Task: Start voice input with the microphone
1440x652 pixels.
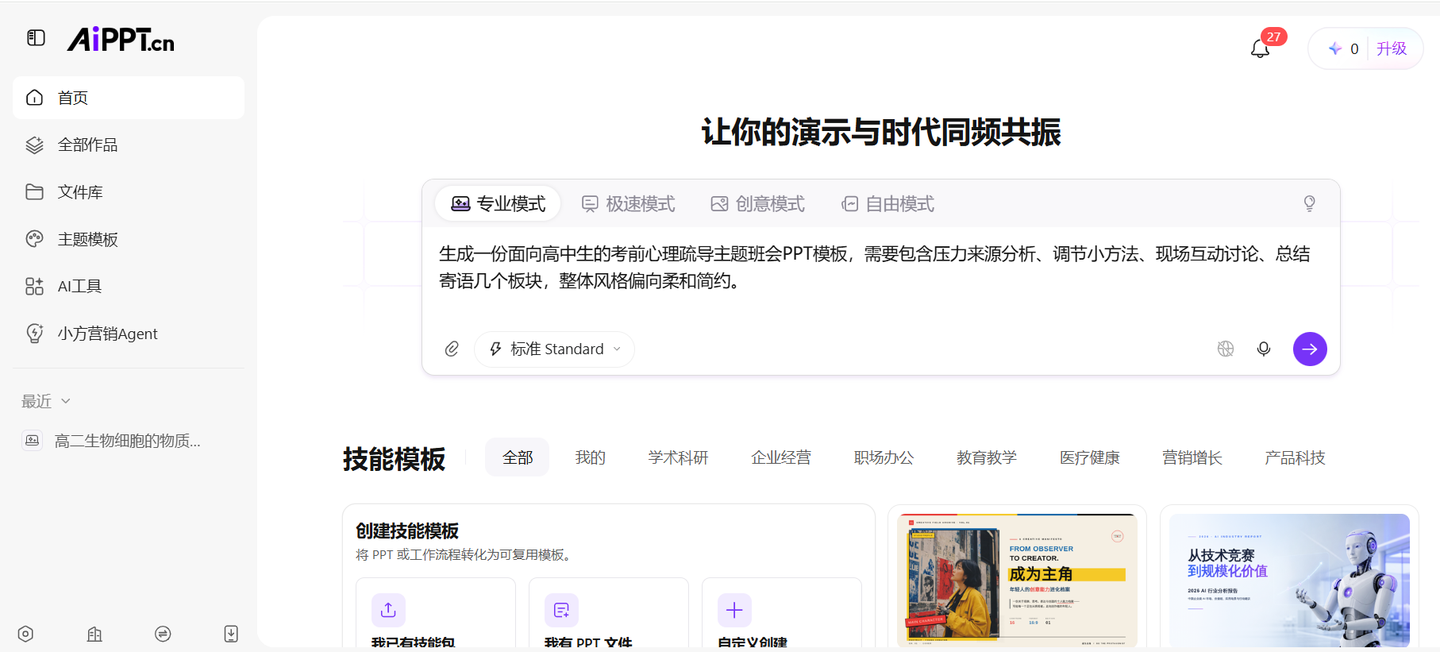Action: [1264, 349]
